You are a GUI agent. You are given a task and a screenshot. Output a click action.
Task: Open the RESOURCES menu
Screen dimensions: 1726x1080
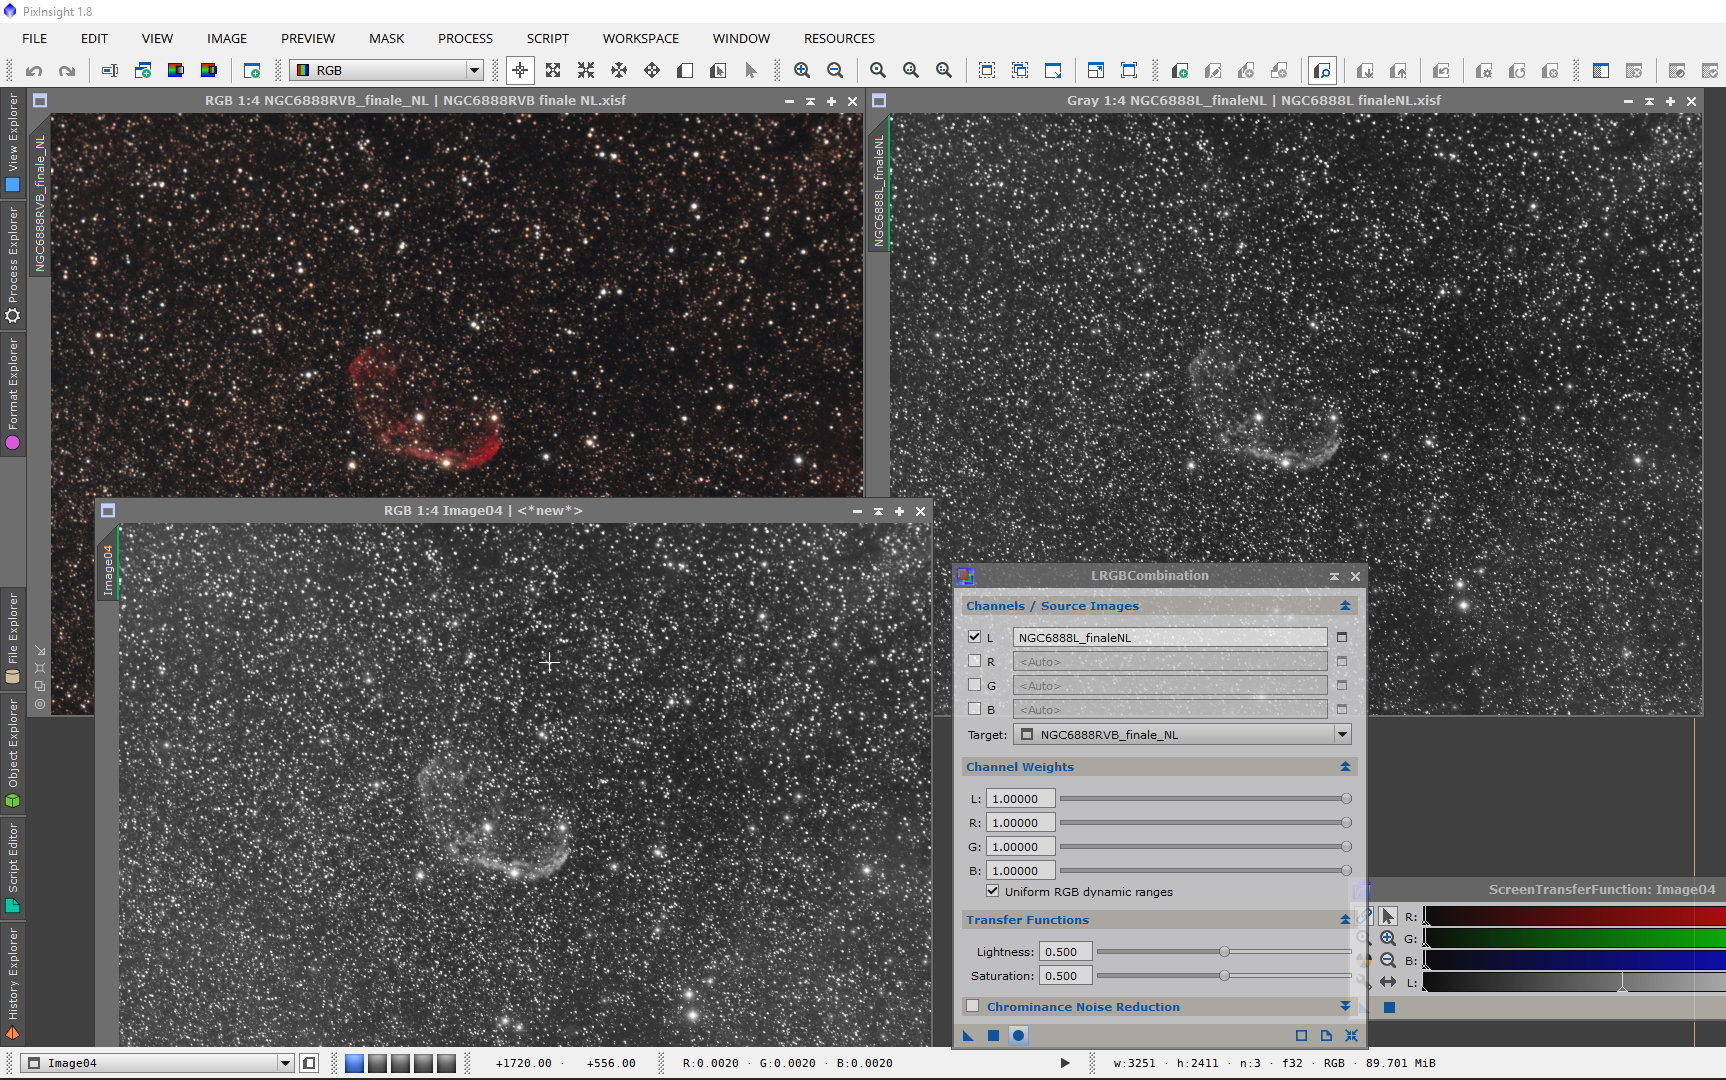pos(839,38)
